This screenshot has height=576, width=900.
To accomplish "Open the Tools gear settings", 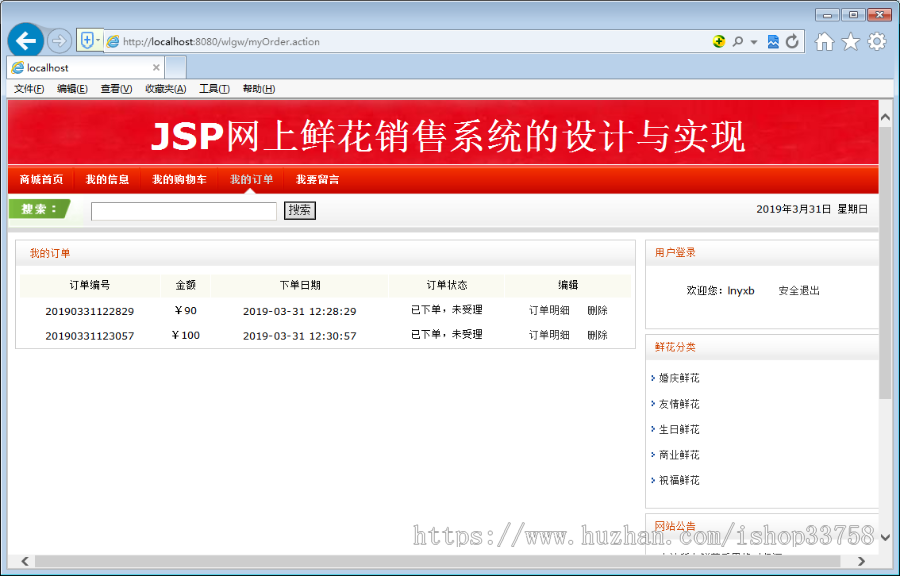I will tap(877, 41).
